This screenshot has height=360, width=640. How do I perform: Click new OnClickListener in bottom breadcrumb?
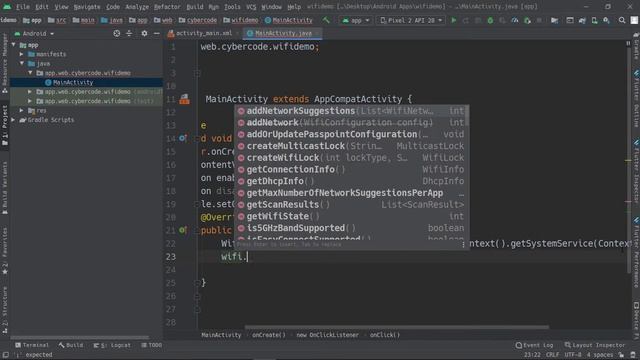[x=327, y=335]
